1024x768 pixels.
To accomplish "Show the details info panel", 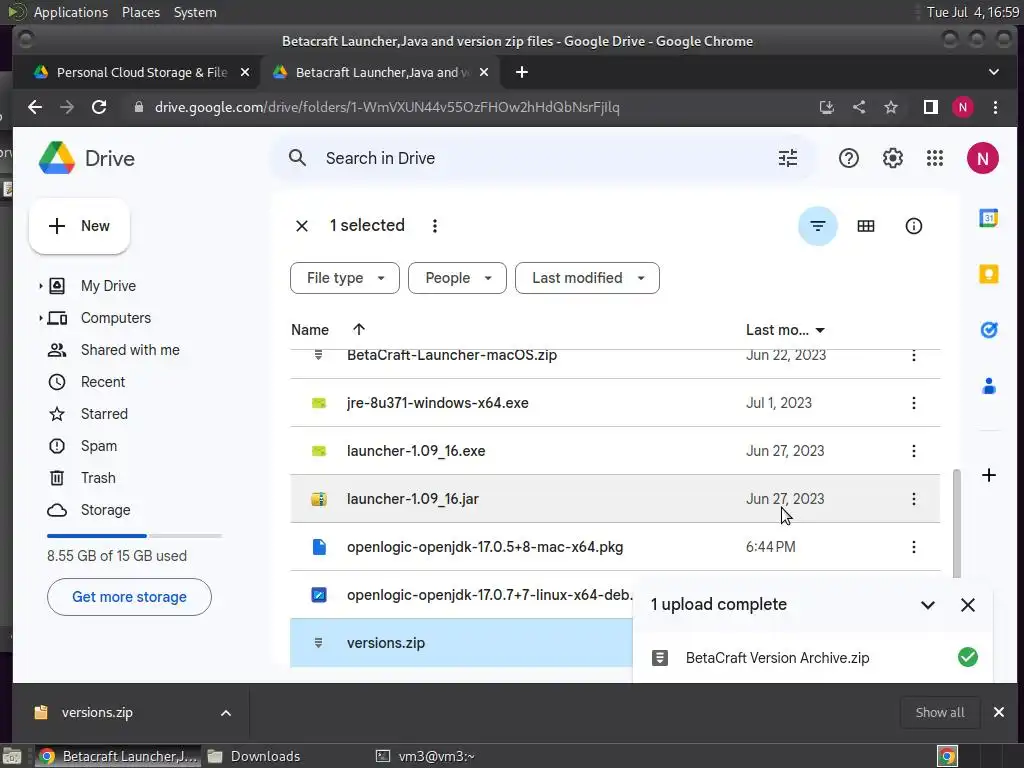I will [913, 226].
